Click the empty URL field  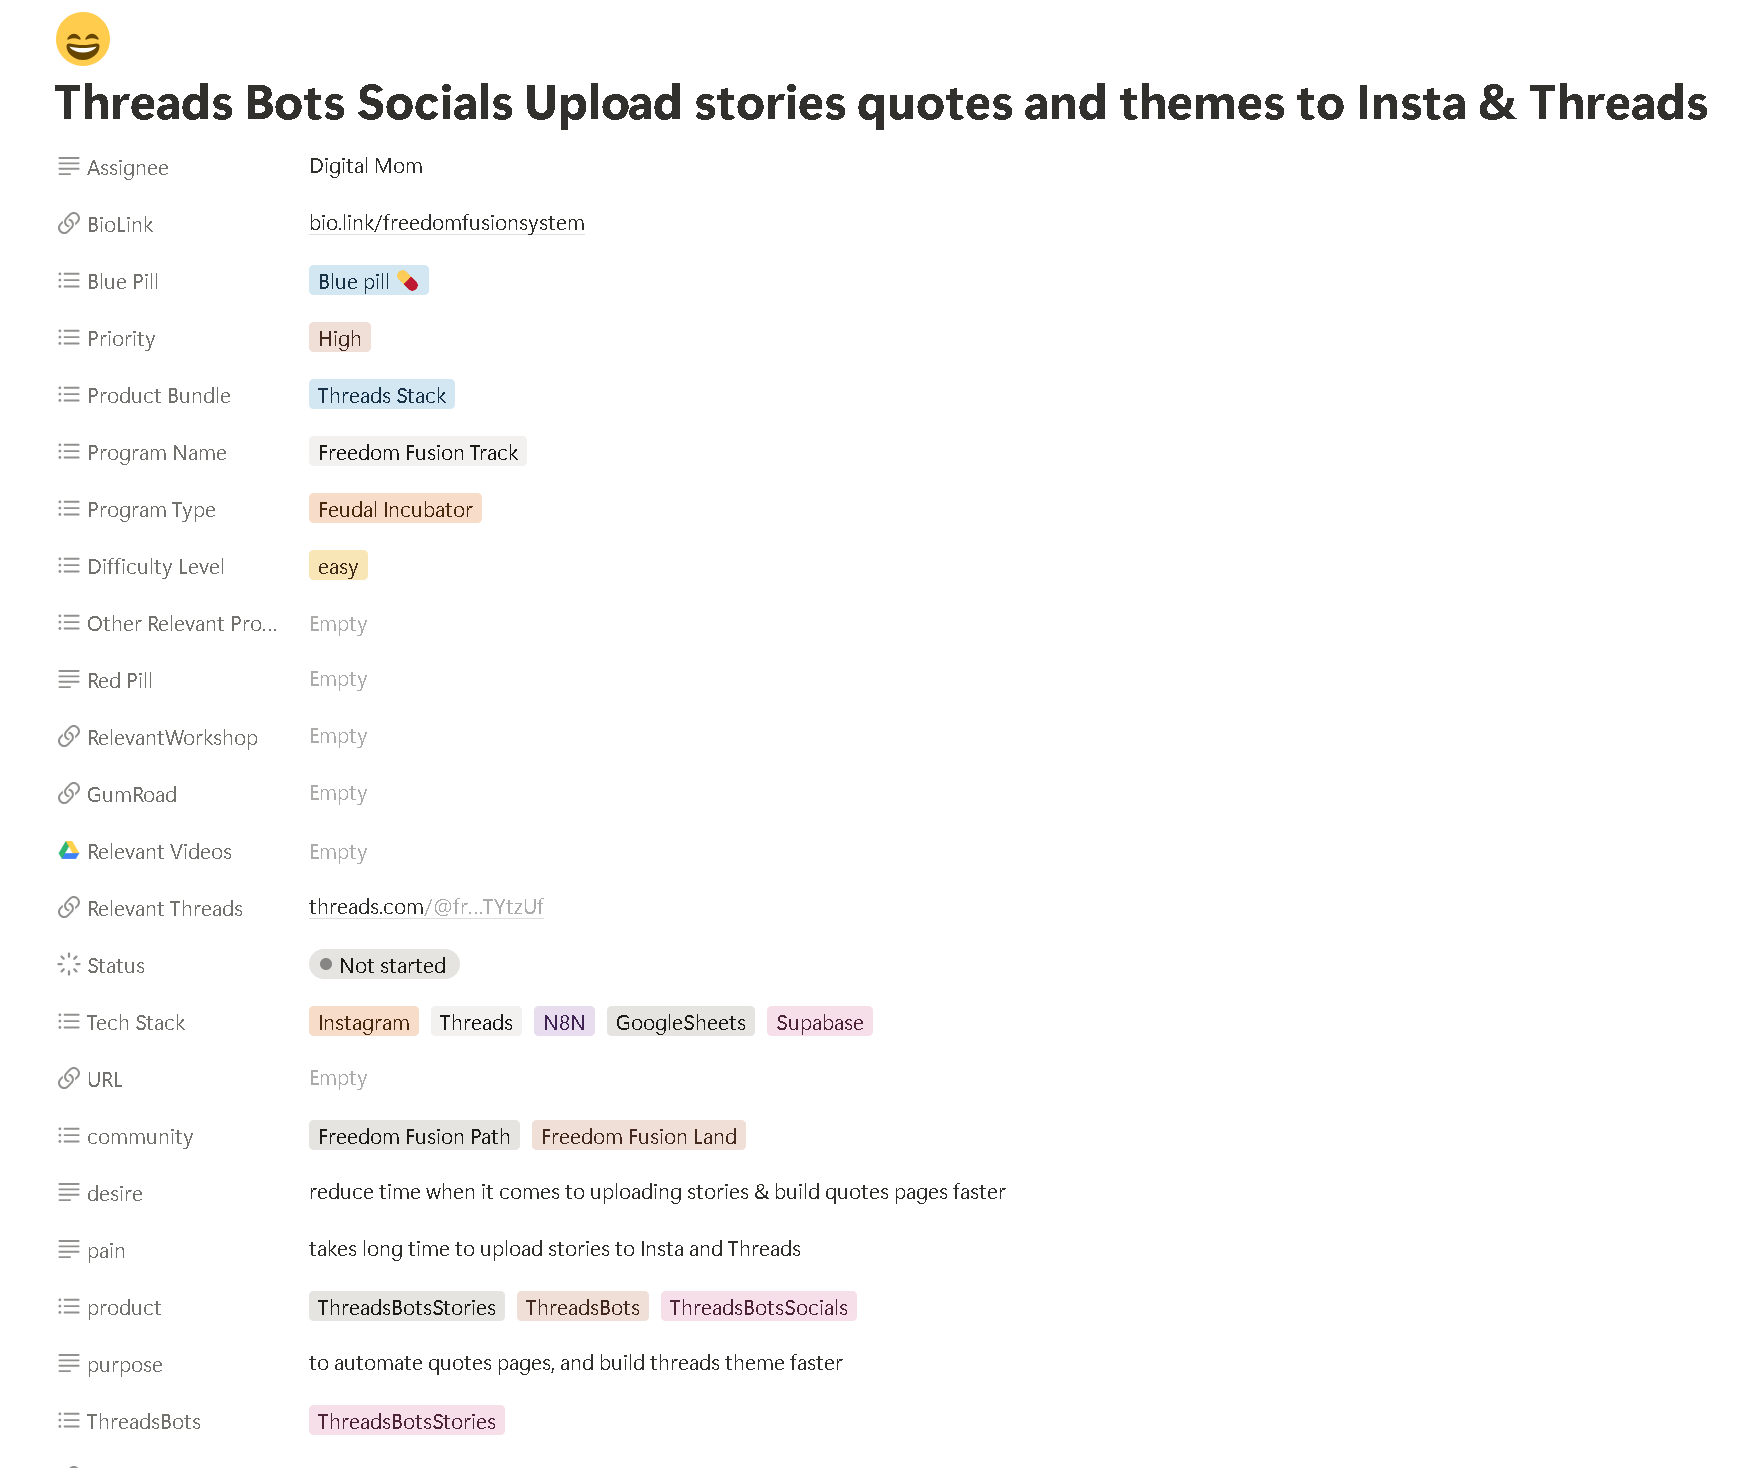click(338, 1078)
